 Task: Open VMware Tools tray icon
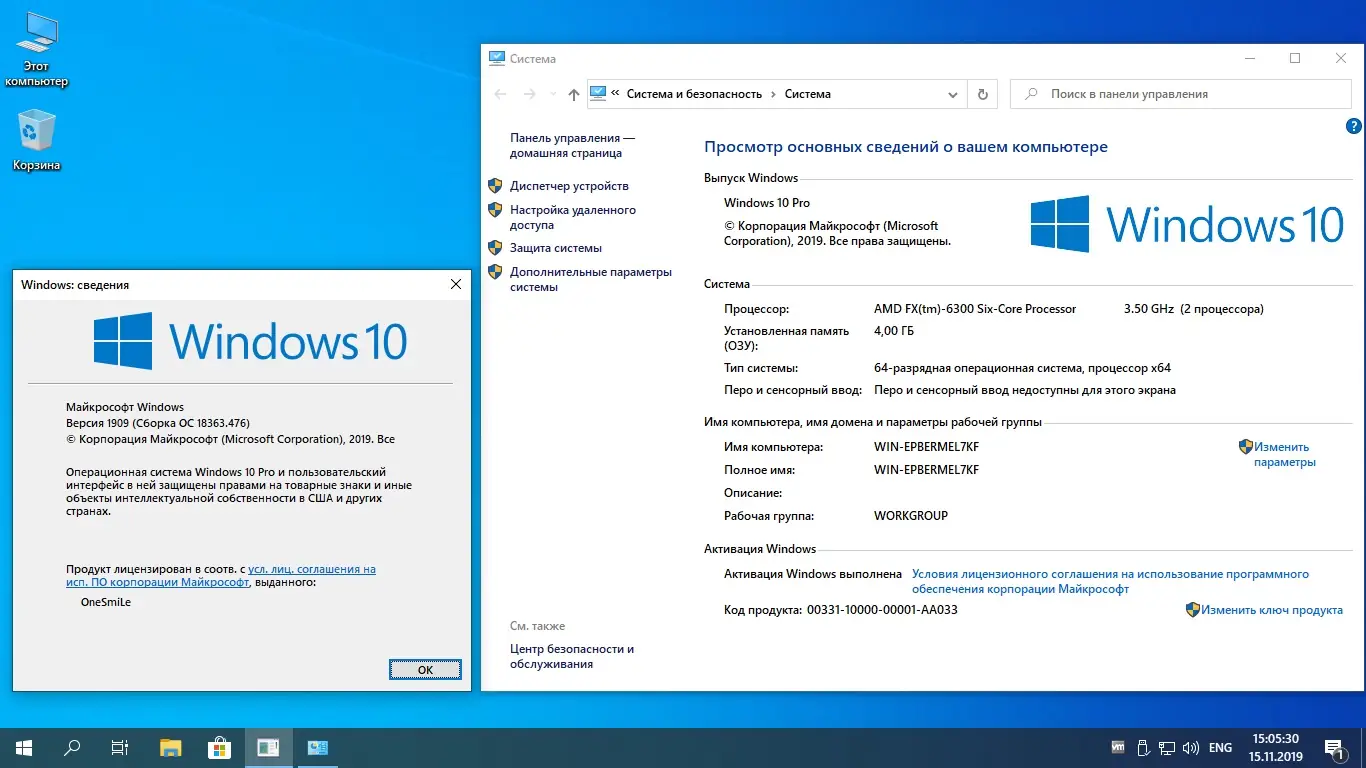click(1118, 747)
